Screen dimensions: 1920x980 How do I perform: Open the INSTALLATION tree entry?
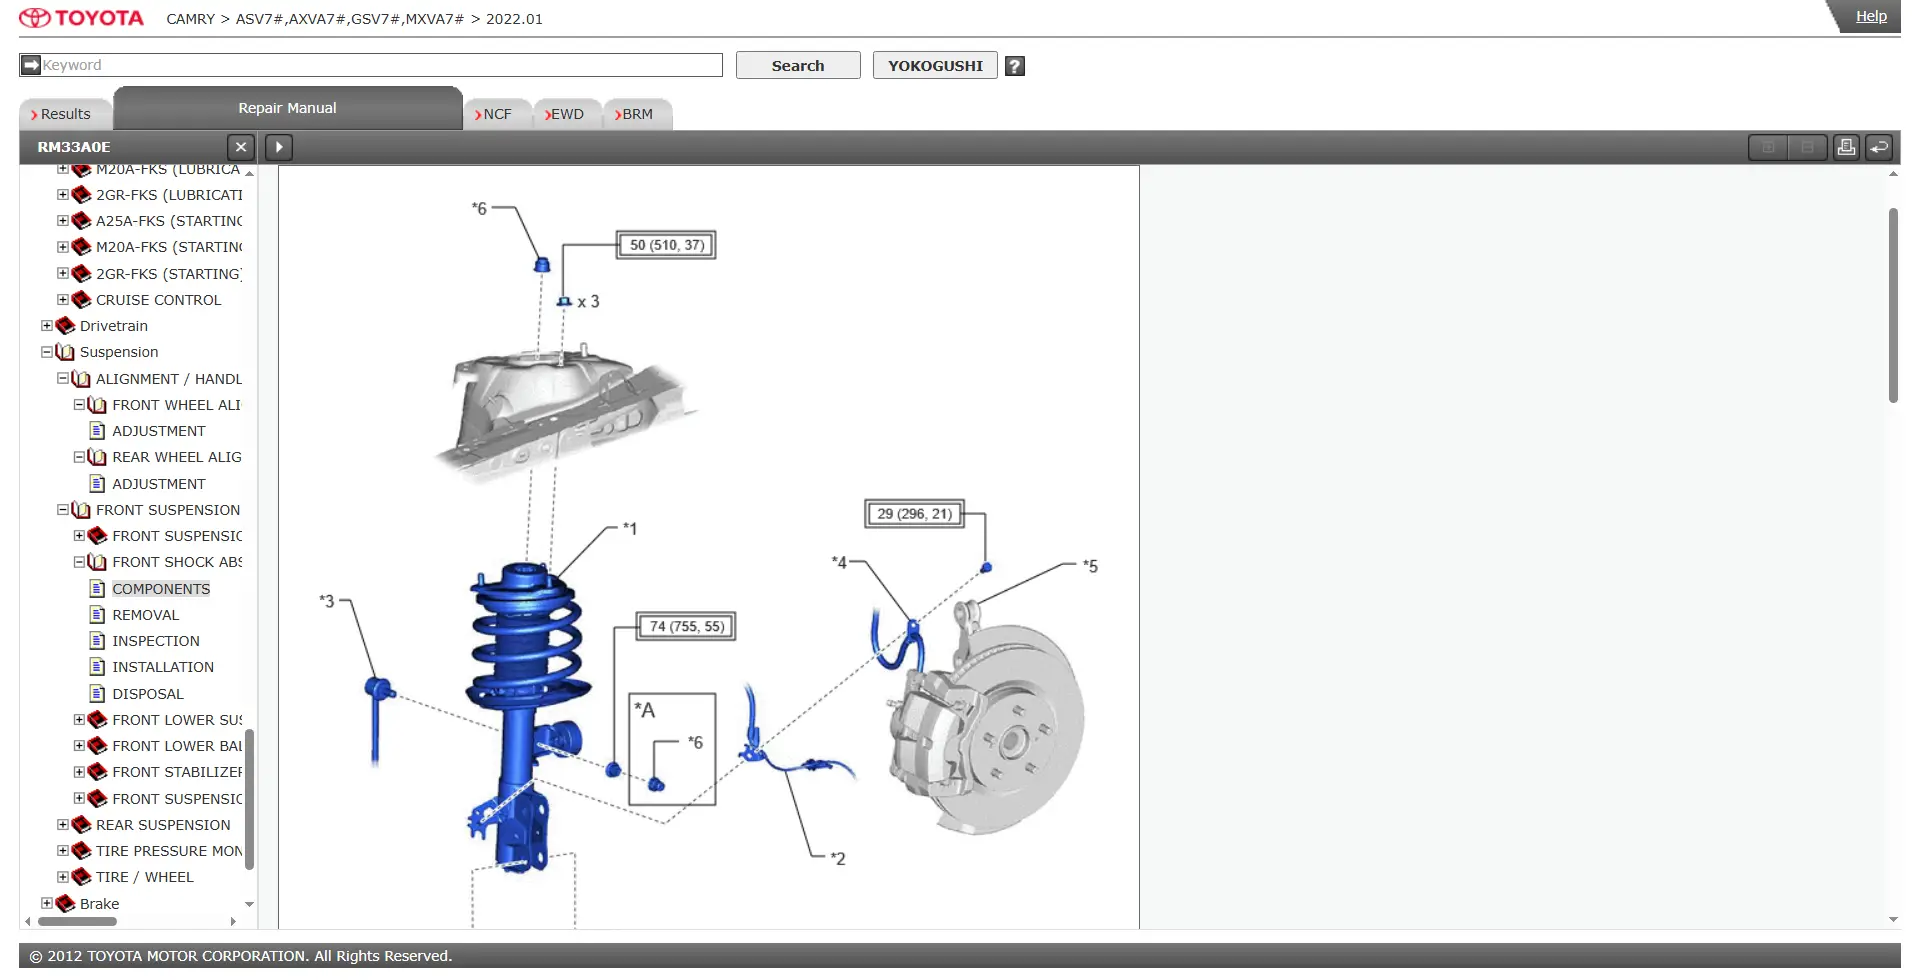click(x=163, y=667)
